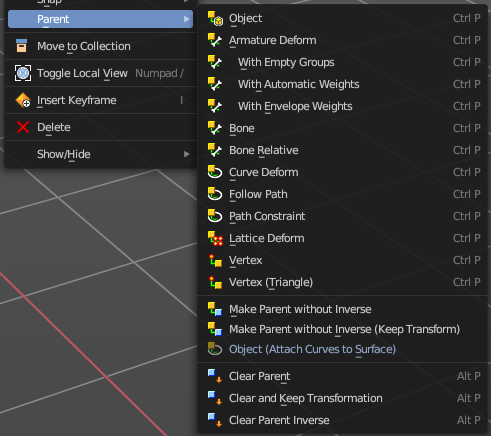Choose Move to Collection
The height and width of the screenshot is (436, 491).
tap(100, 46)
